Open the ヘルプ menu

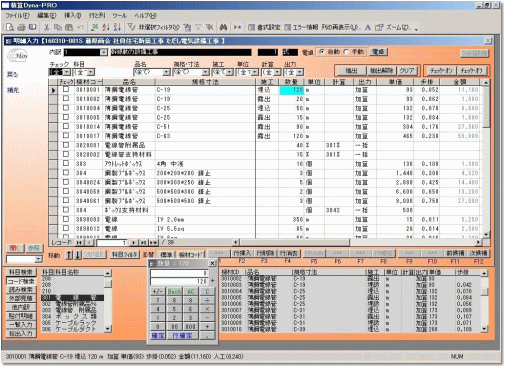point(145,15)
